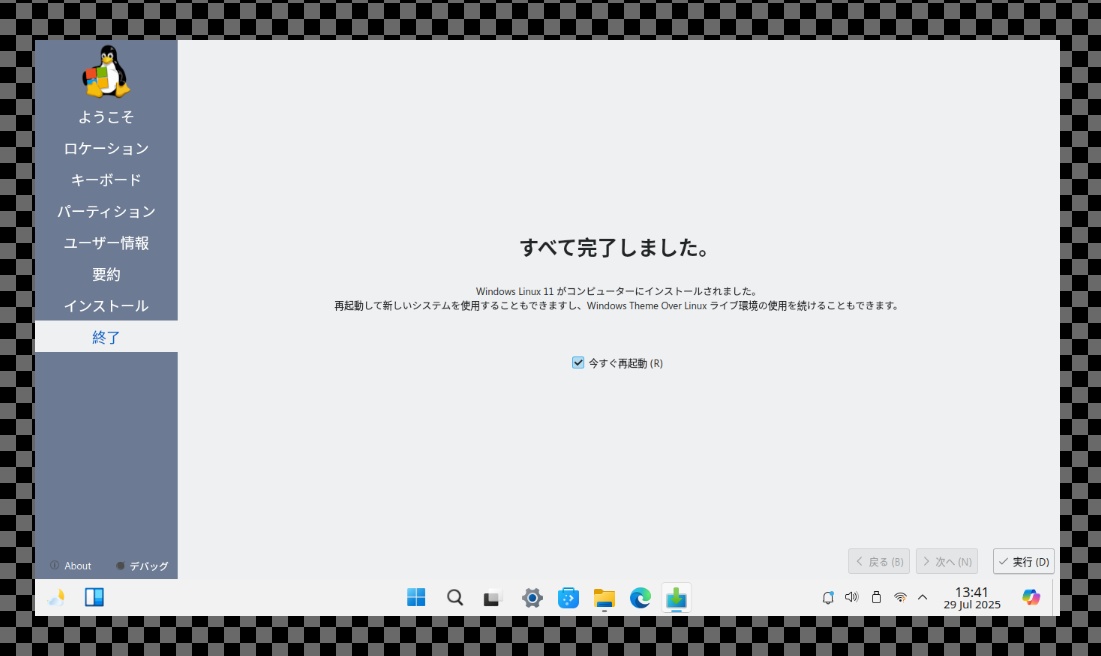Click the installer download icon in taskbar
The height and width of the screenshot is (656, 1101).
pyautogui.click(x=676, y=598)
